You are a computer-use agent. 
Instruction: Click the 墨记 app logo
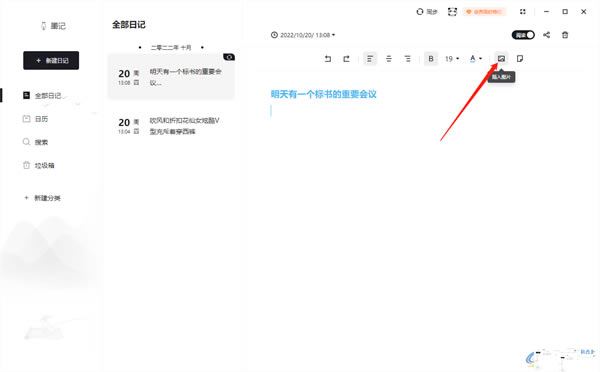click(53, 26)
